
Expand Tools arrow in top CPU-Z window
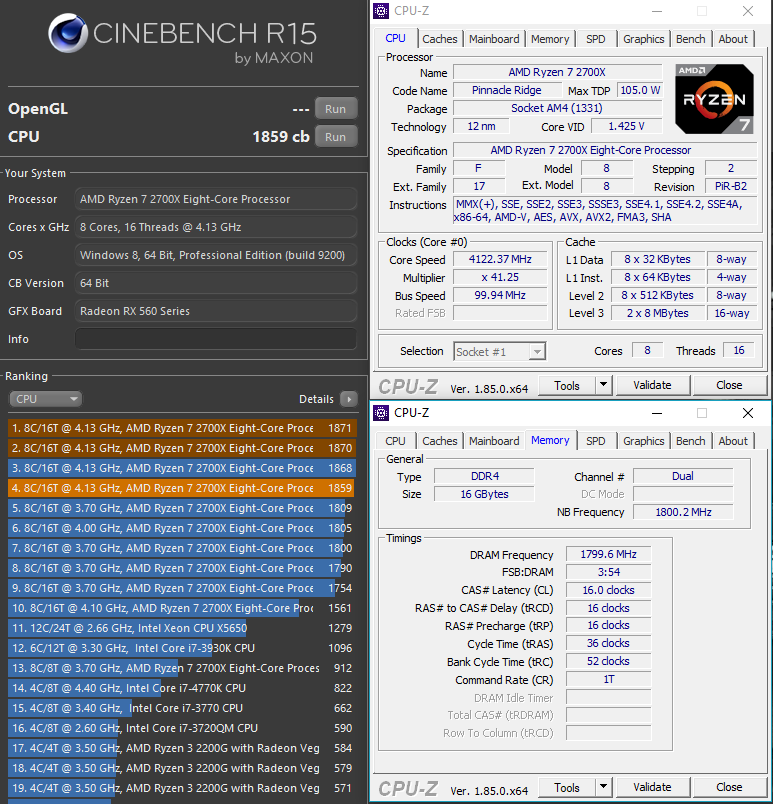pyautogui.click(x=603, y=385)
